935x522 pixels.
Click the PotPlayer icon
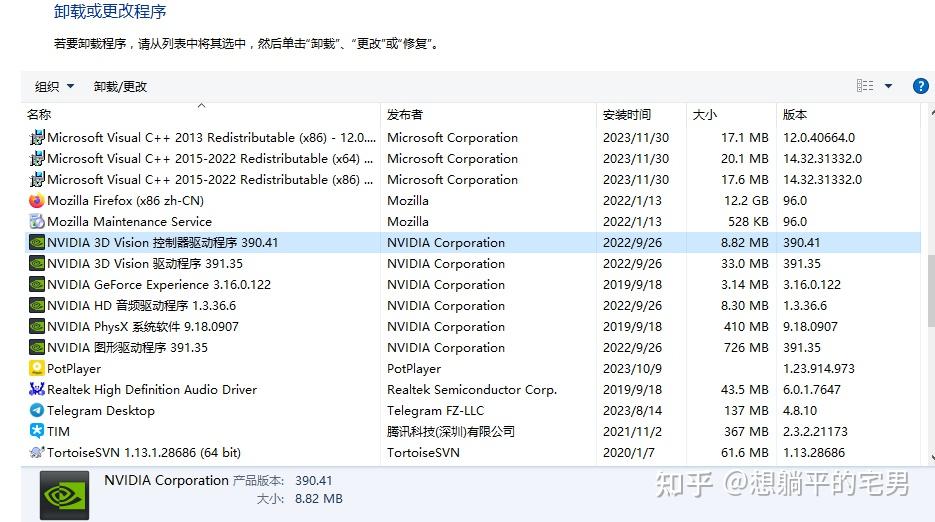tap(37, 368)
